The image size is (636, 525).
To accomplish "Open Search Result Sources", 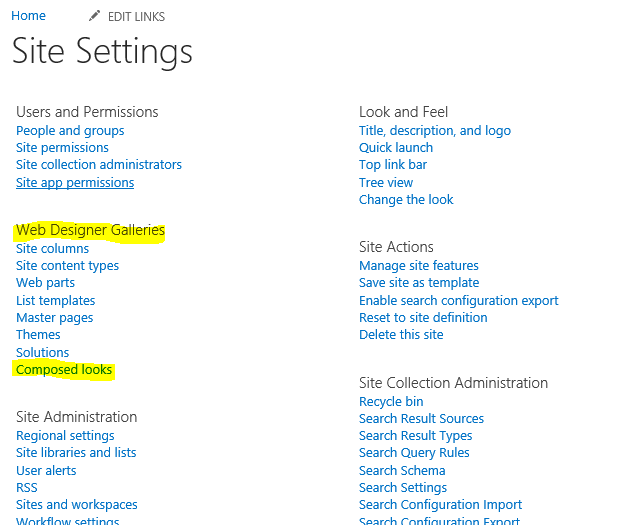I will (x=421, y=419).
